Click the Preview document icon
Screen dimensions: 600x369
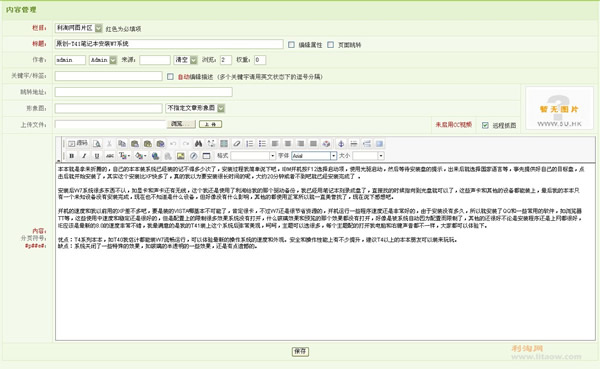(97, 144)
